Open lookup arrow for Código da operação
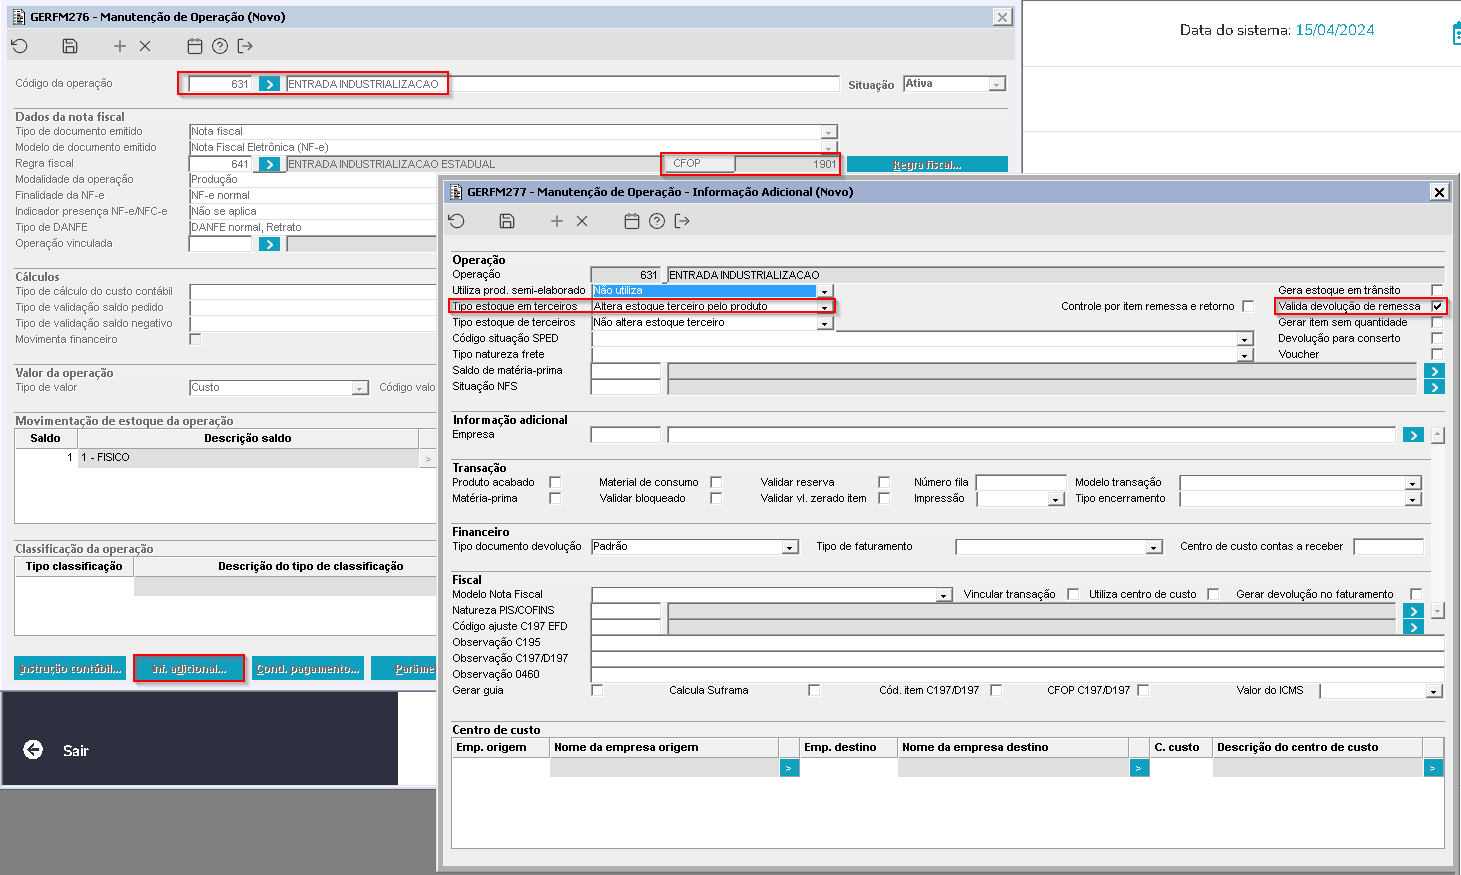The width and height of the screenshot is (1461, 875). pos(269,84)
